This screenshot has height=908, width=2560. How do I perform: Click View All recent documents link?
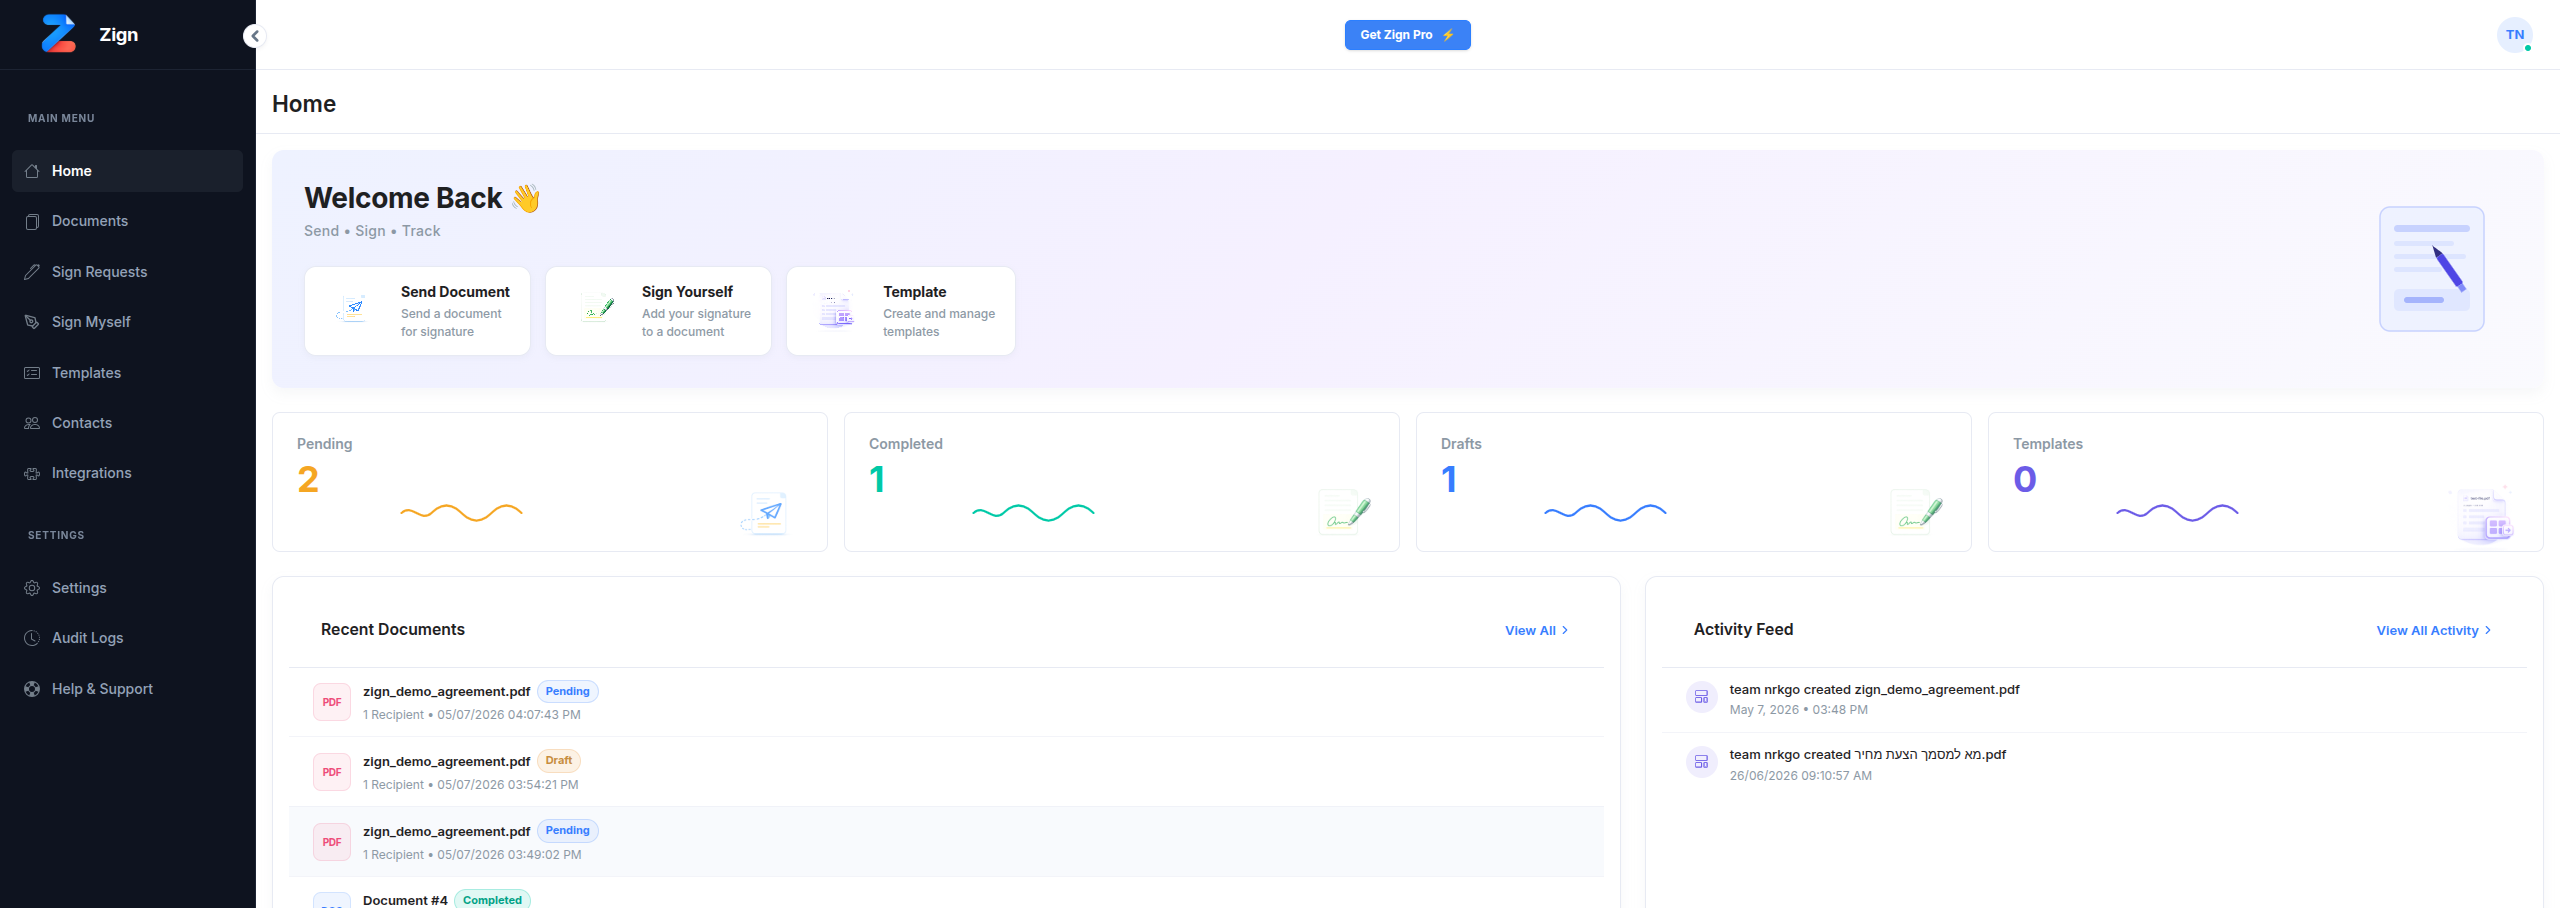tap(1537, 630)
